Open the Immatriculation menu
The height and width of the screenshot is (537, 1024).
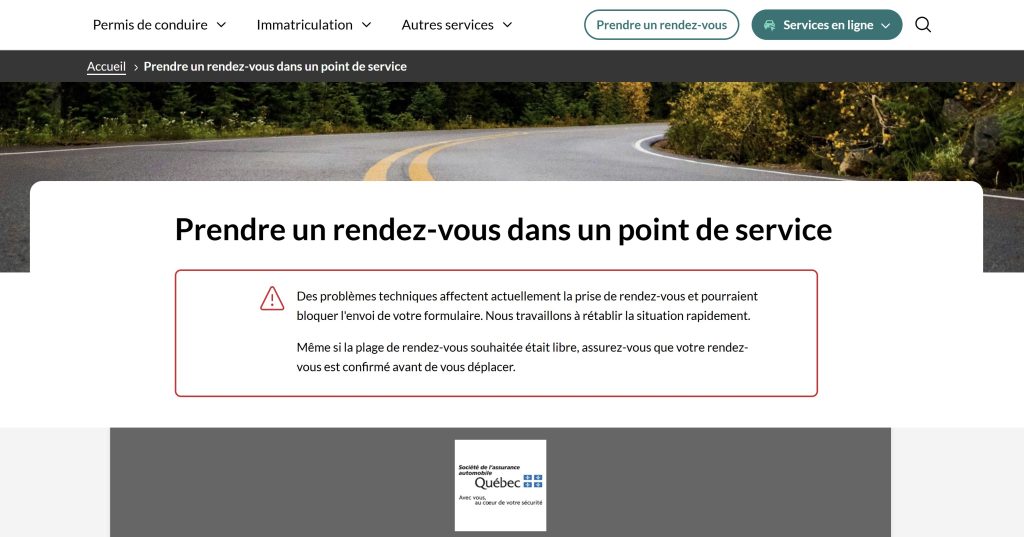(x=304, y=25)
